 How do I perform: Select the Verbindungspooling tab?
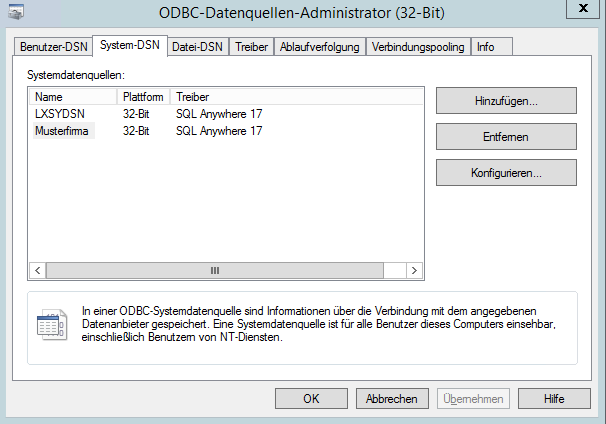pyautogui.click(x=418, y=47)
